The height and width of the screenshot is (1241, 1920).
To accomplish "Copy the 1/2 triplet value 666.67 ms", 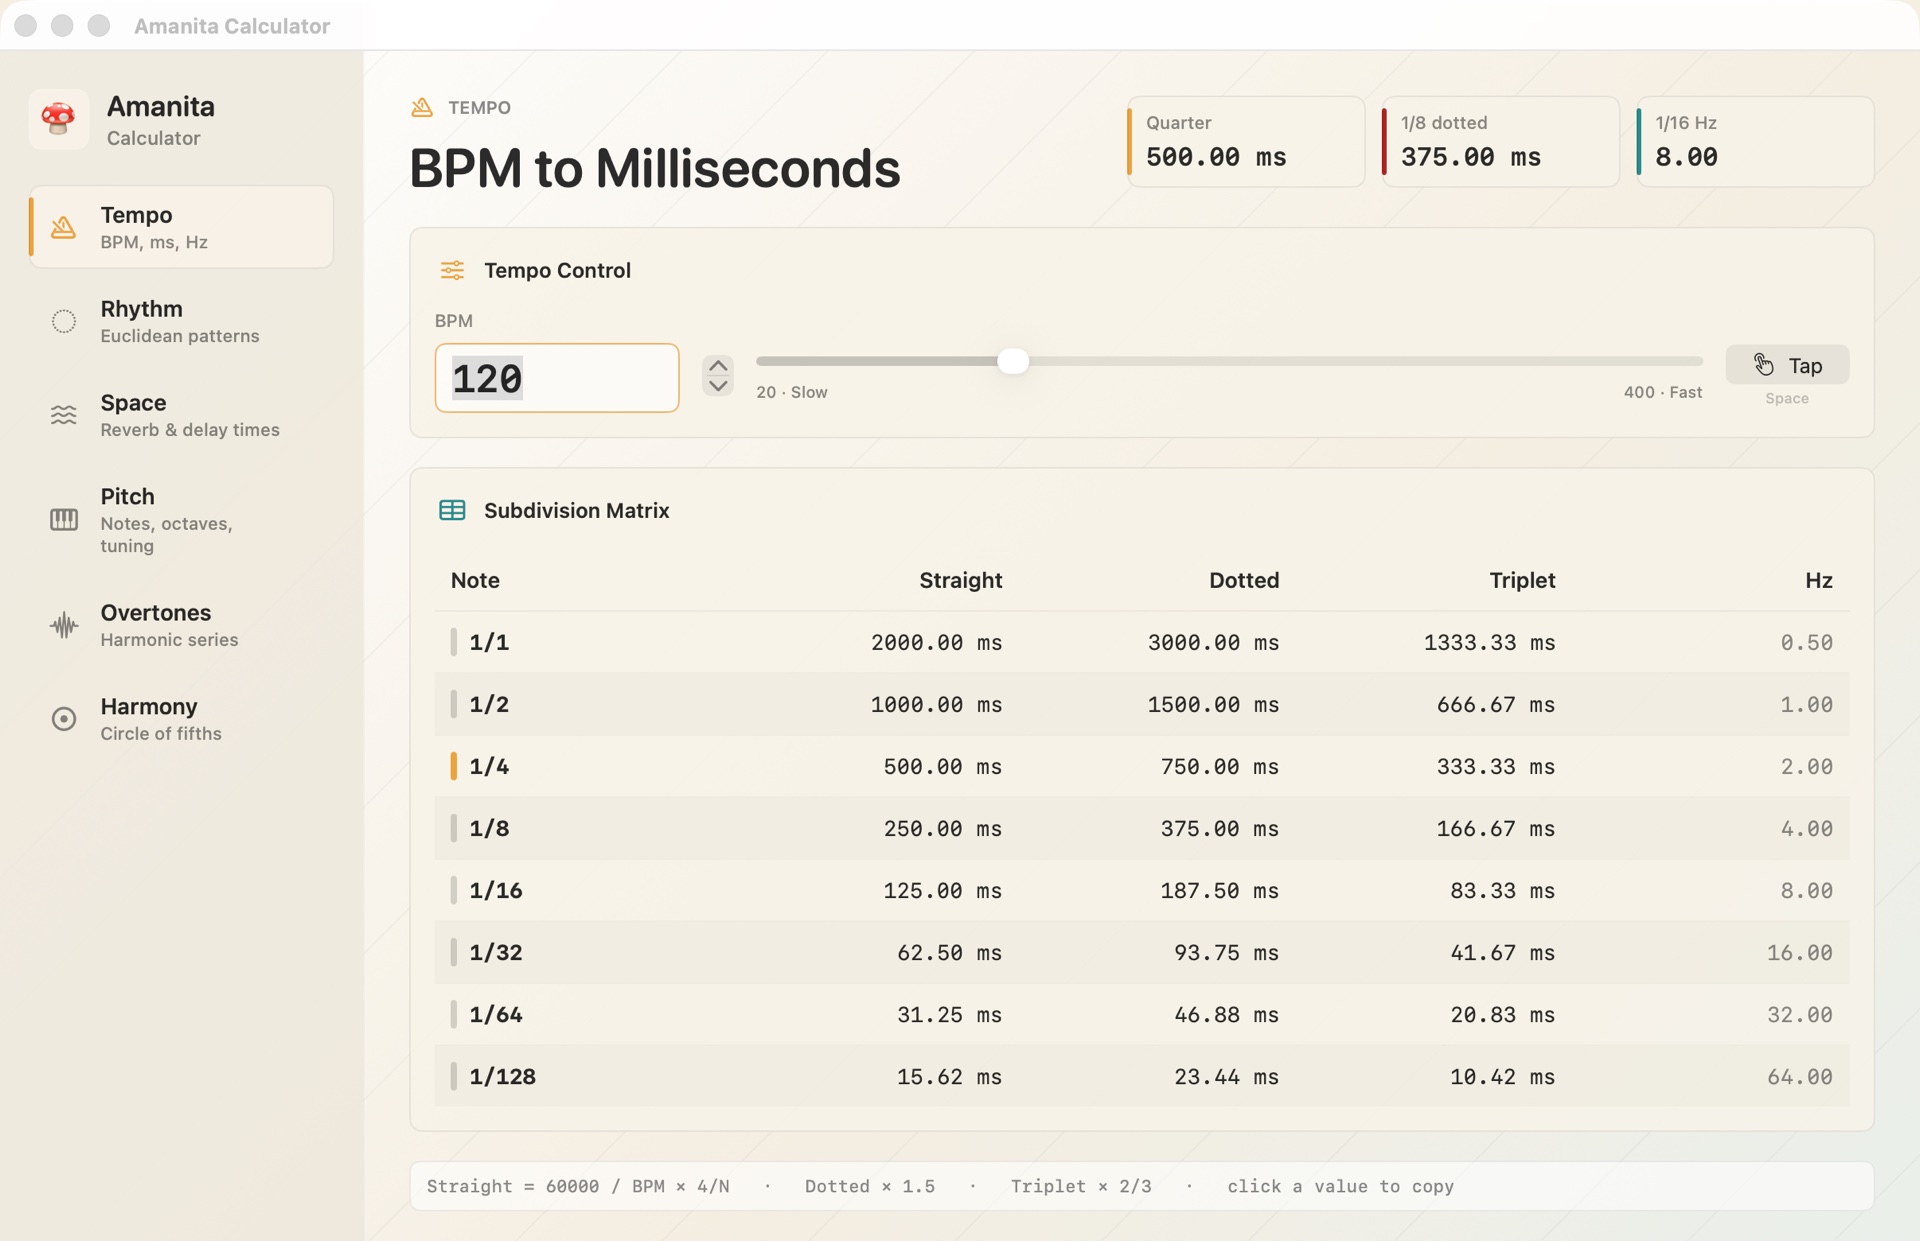I will click(1496, 705).
